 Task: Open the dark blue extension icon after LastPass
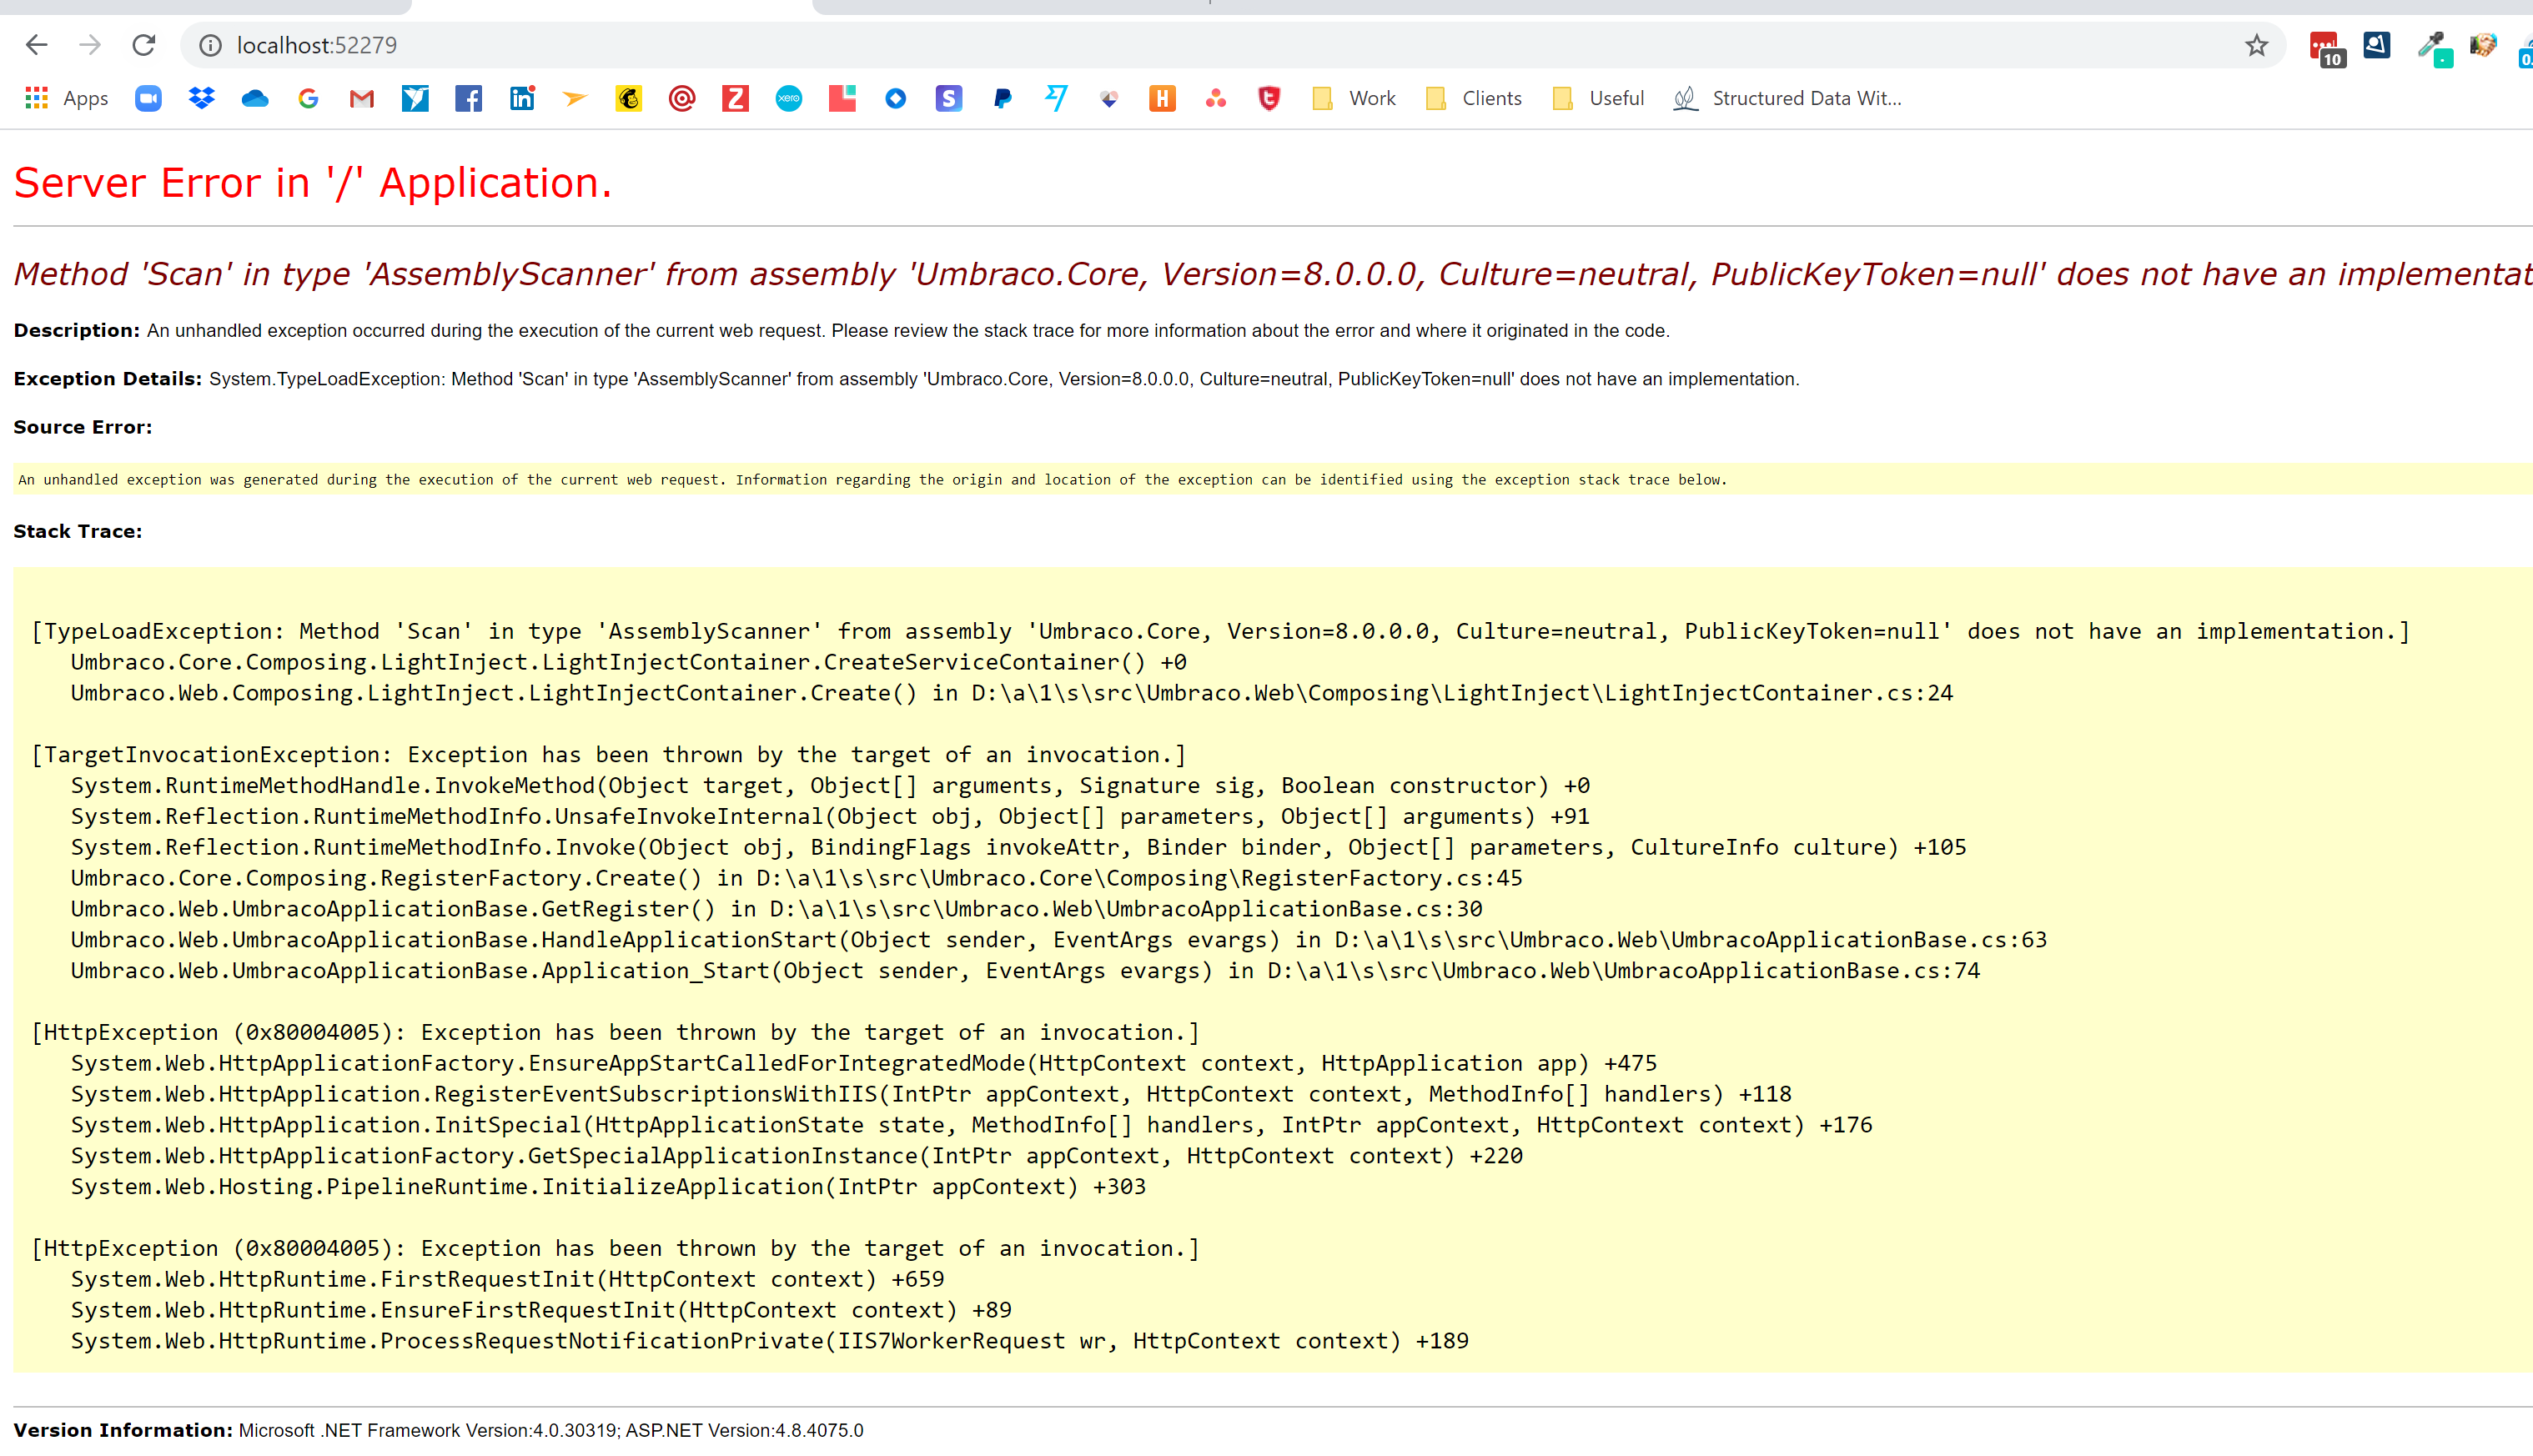(2377, 45)
